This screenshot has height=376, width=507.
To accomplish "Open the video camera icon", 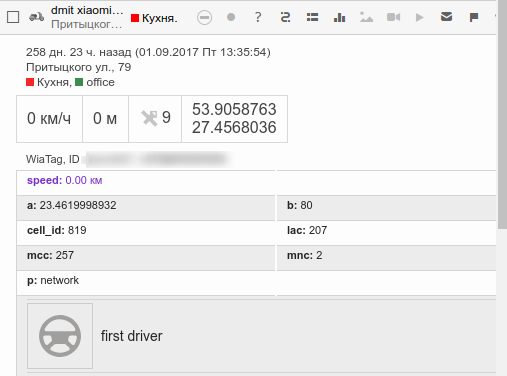I will point(393,17).
